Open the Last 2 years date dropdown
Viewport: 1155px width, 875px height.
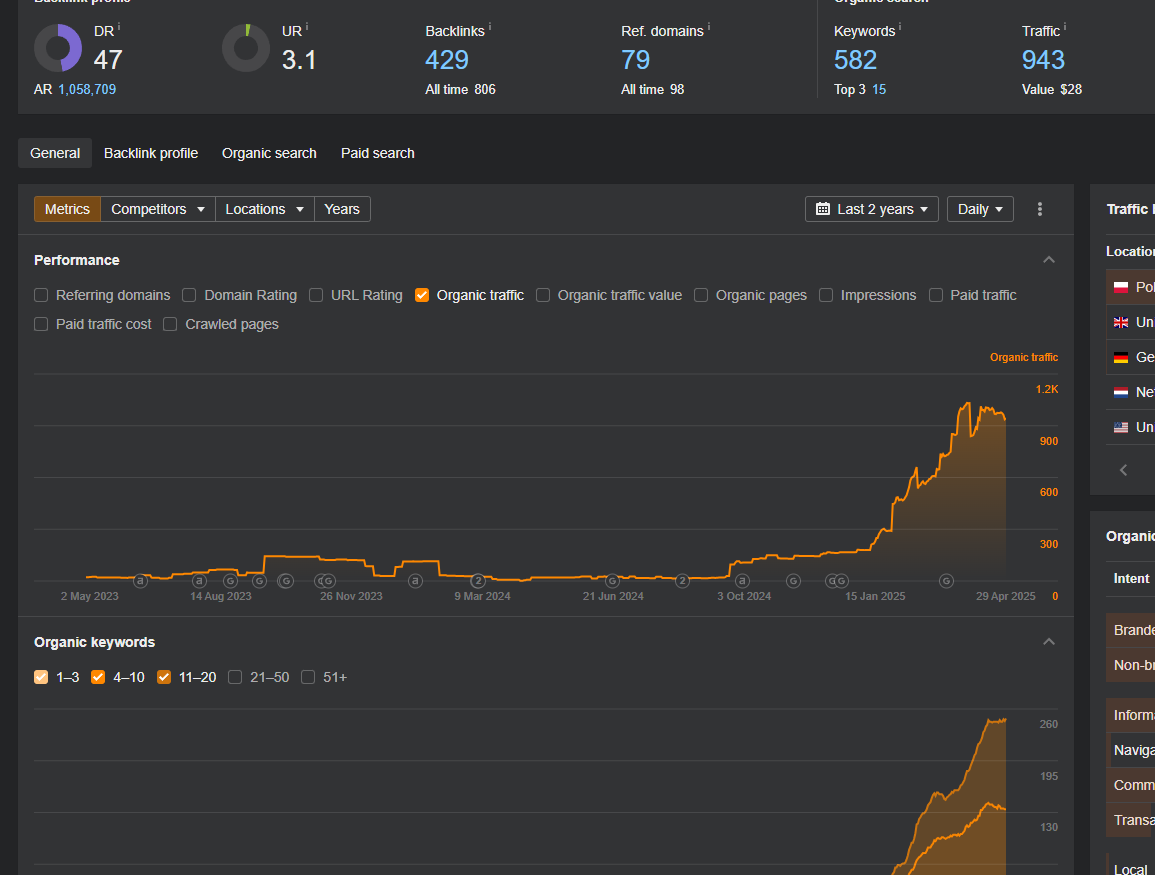click(871, 209)
